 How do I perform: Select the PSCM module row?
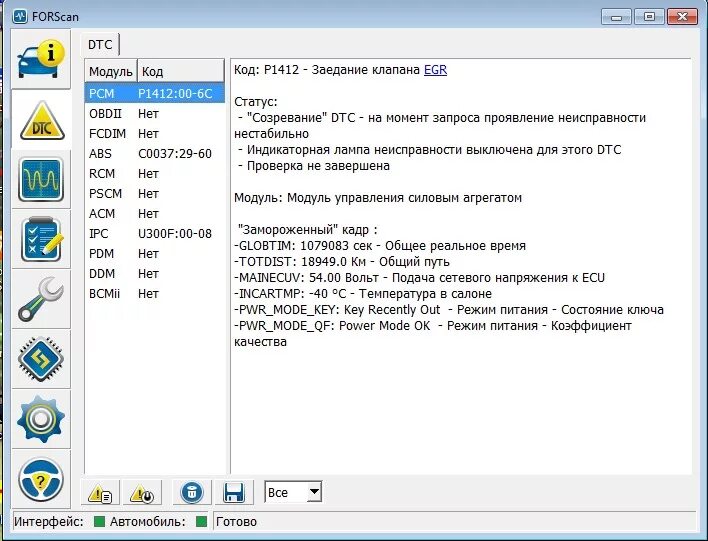click(x=154, y=194)
